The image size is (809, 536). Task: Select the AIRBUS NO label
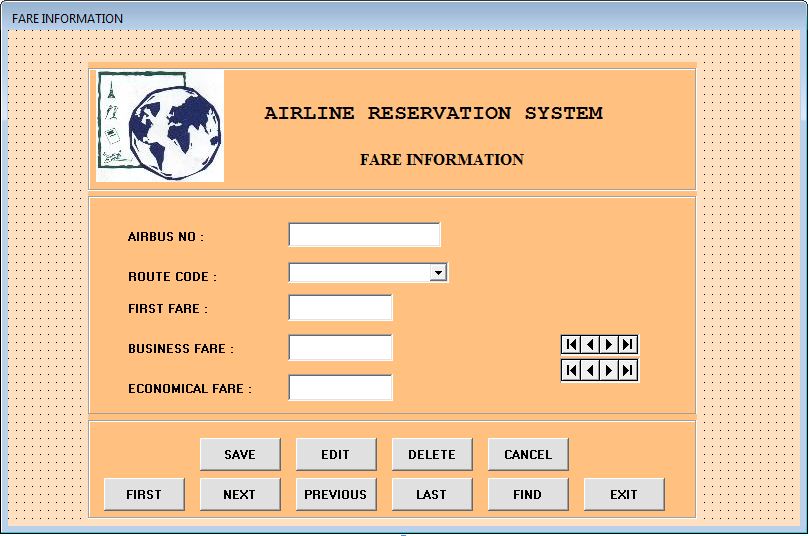click(166, 237)
